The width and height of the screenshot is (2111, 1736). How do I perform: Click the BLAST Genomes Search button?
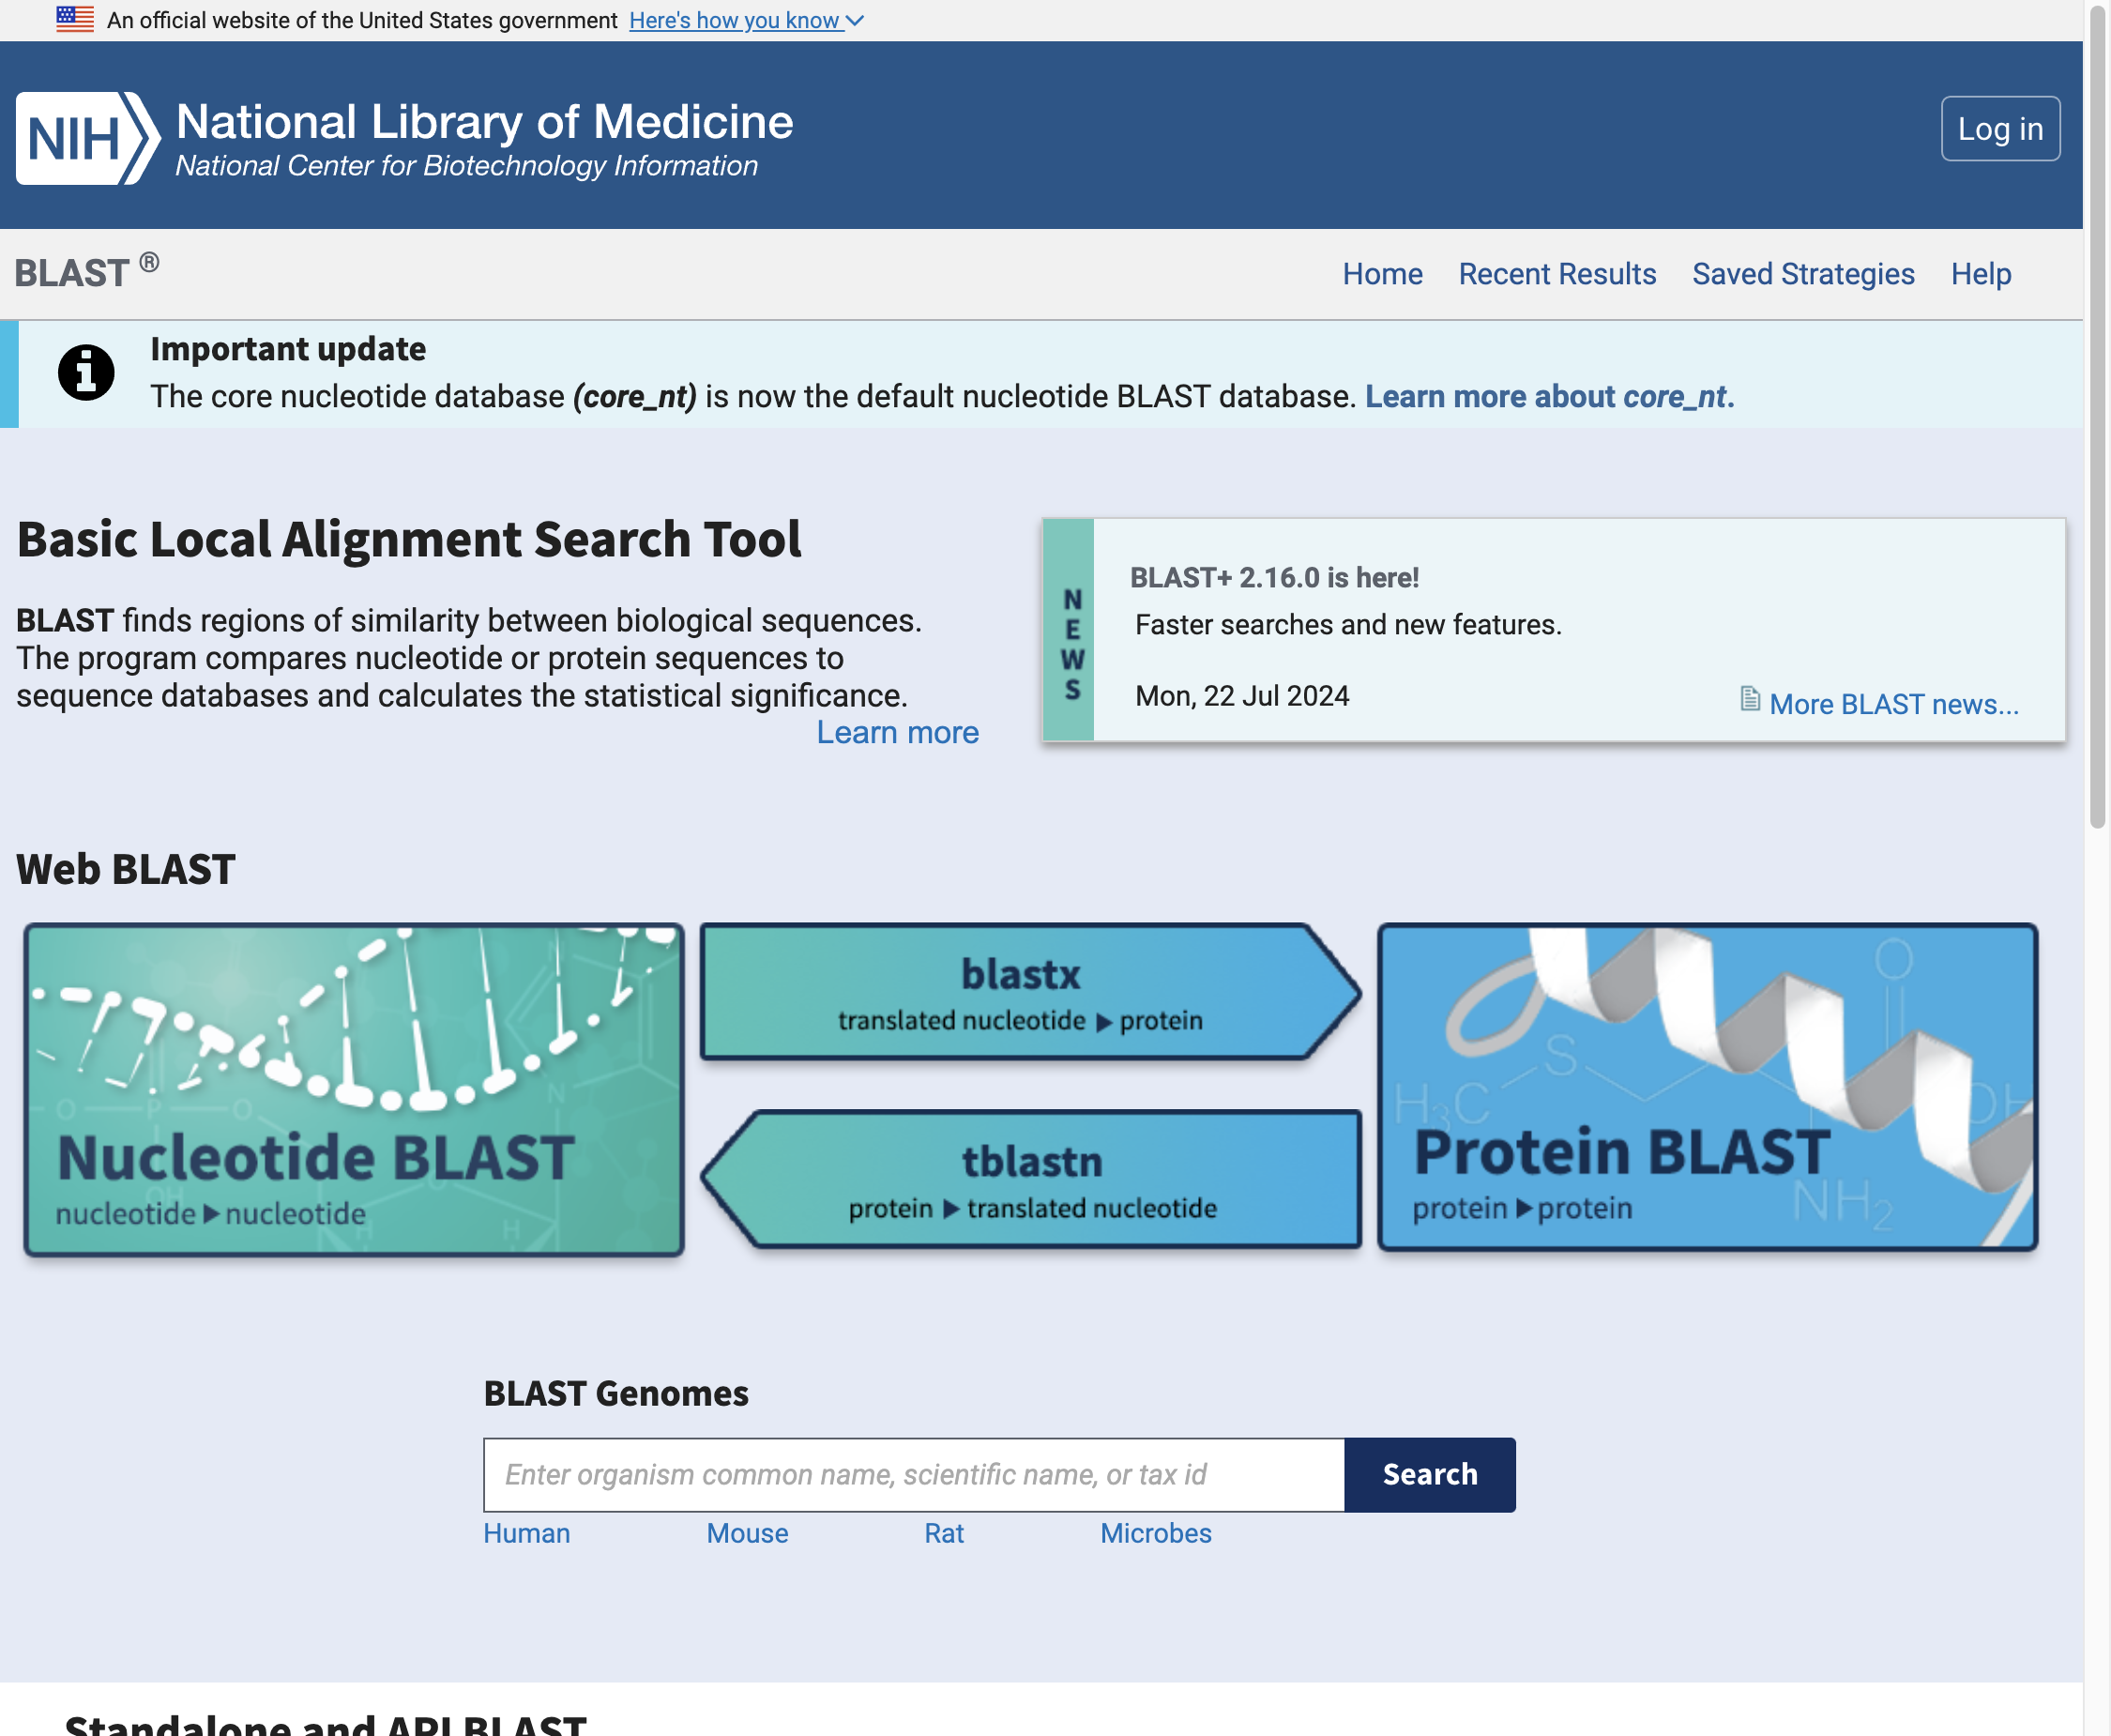tap(1430, 1474)
